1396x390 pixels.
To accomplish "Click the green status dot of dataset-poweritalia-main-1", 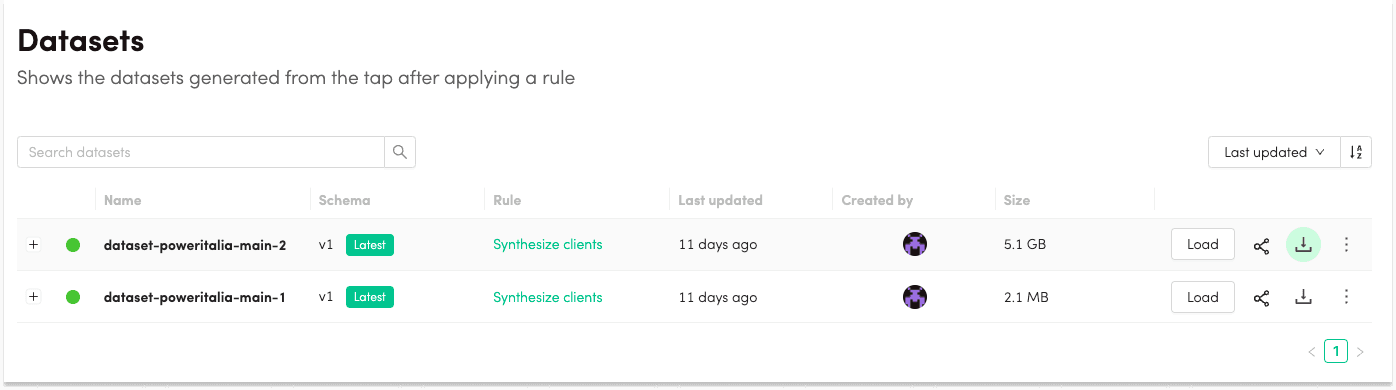I will (x=73, y=297).
